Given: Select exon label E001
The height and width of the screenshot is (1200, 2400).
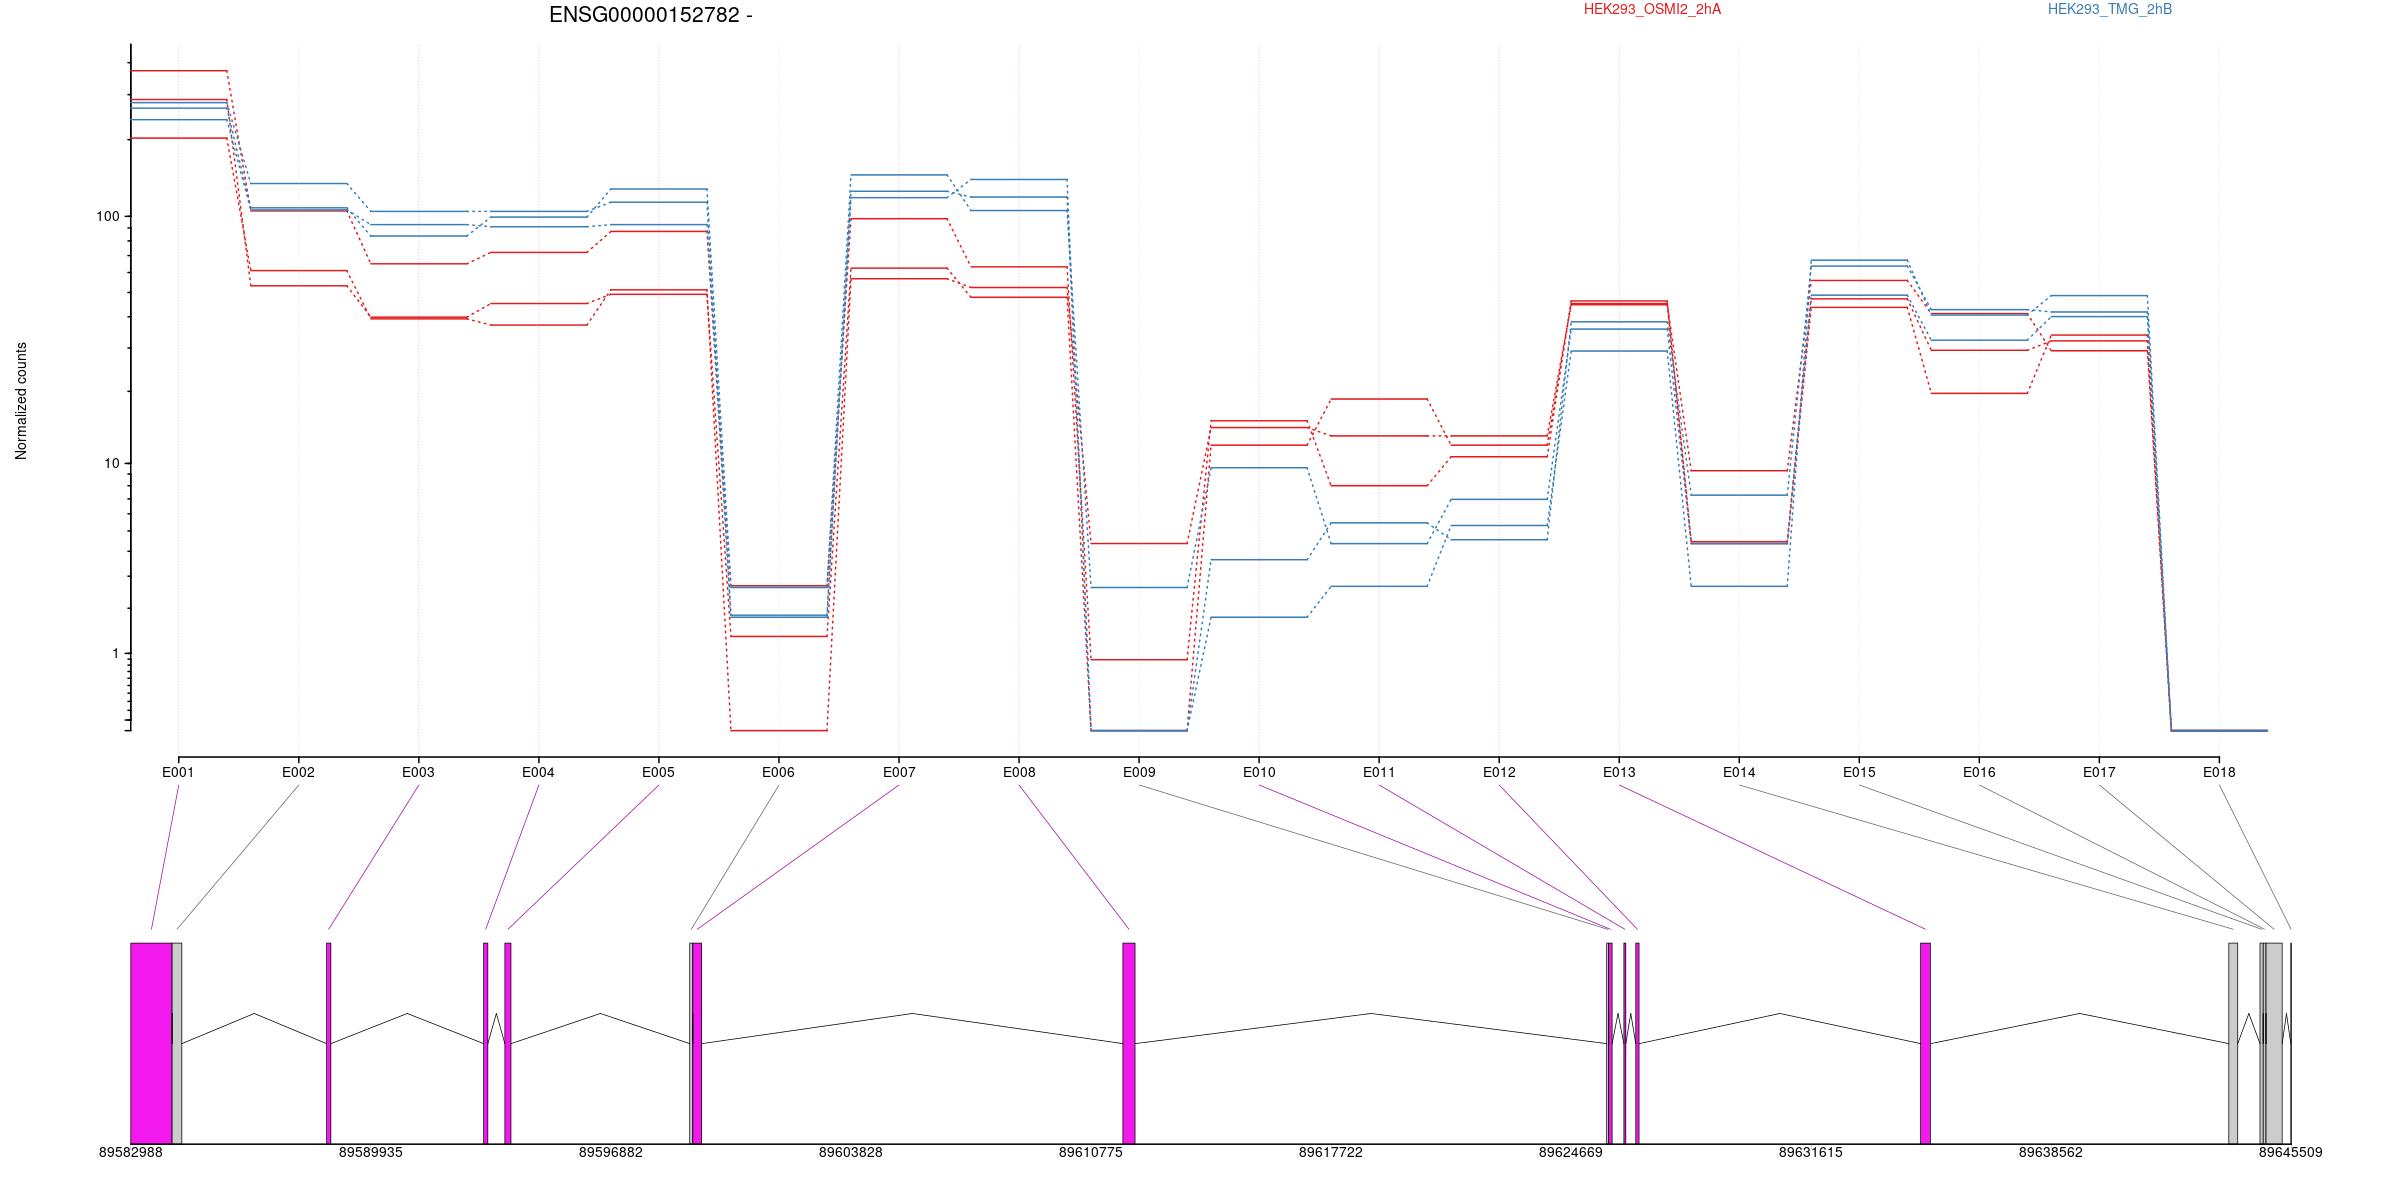Looking at the screenshot, I should click(x=178, y=772).
